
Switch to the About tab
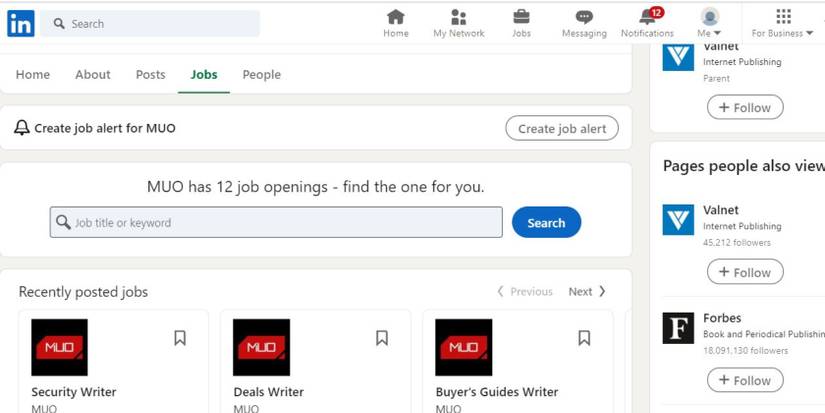[93, 75]
